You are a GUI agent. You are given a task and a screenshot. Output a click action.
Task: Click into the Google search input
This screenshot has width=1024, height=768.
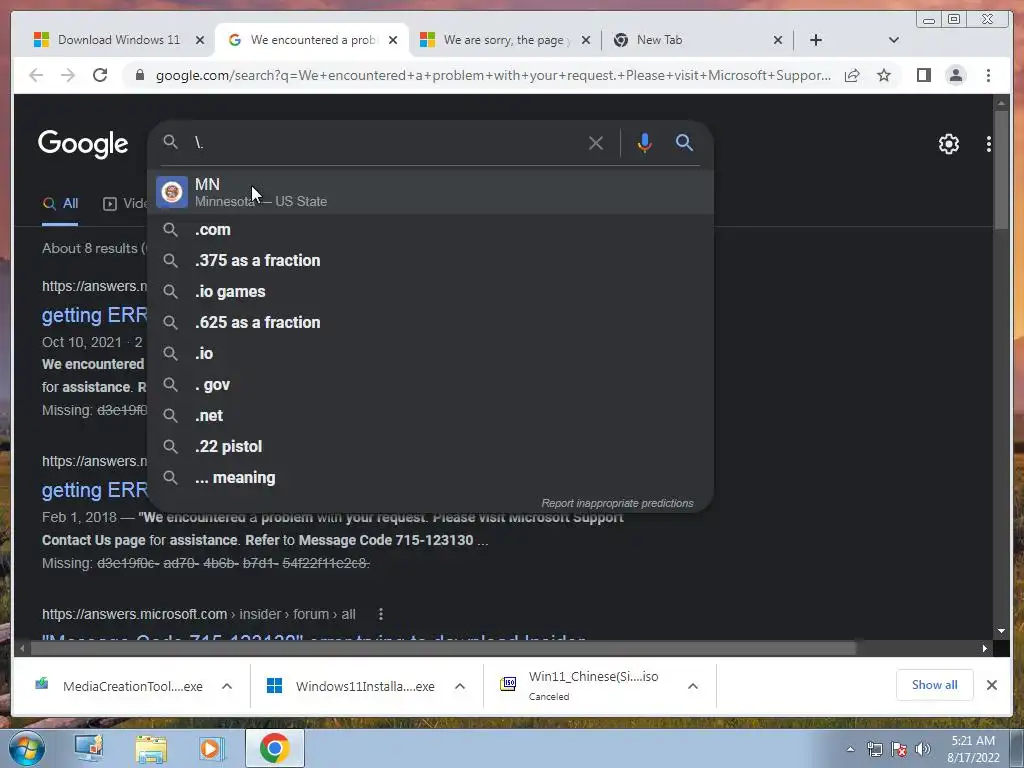coord(385,143)
